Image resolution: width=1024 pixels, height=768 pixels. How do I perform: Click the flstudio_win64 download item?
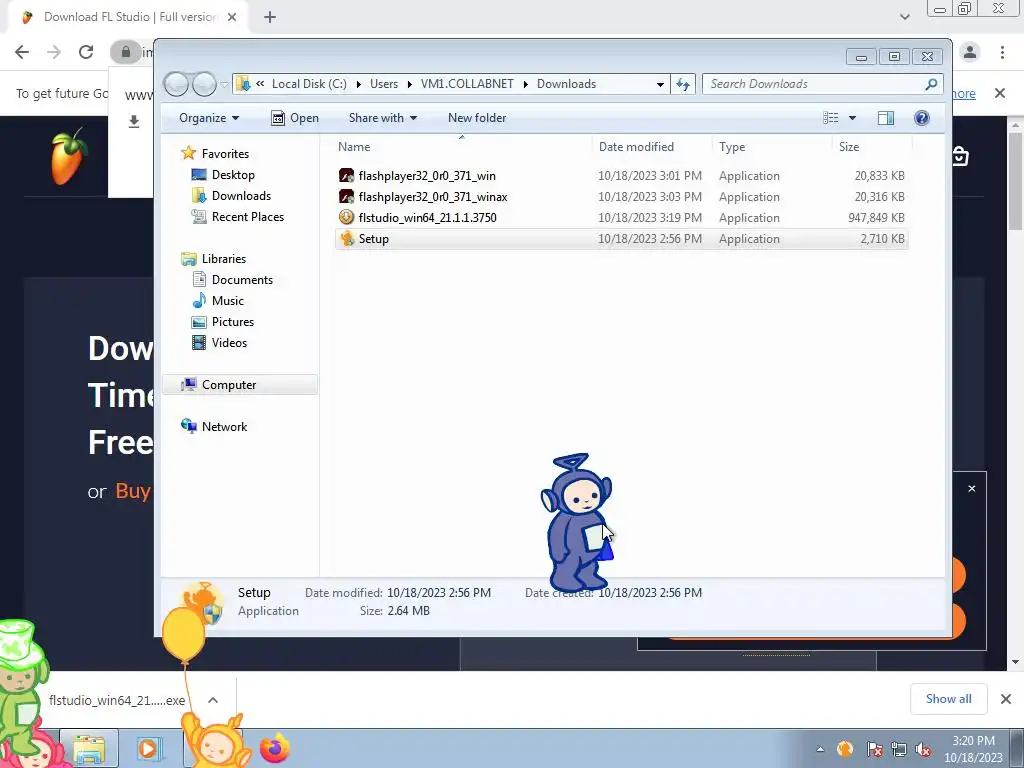(116, 700)
